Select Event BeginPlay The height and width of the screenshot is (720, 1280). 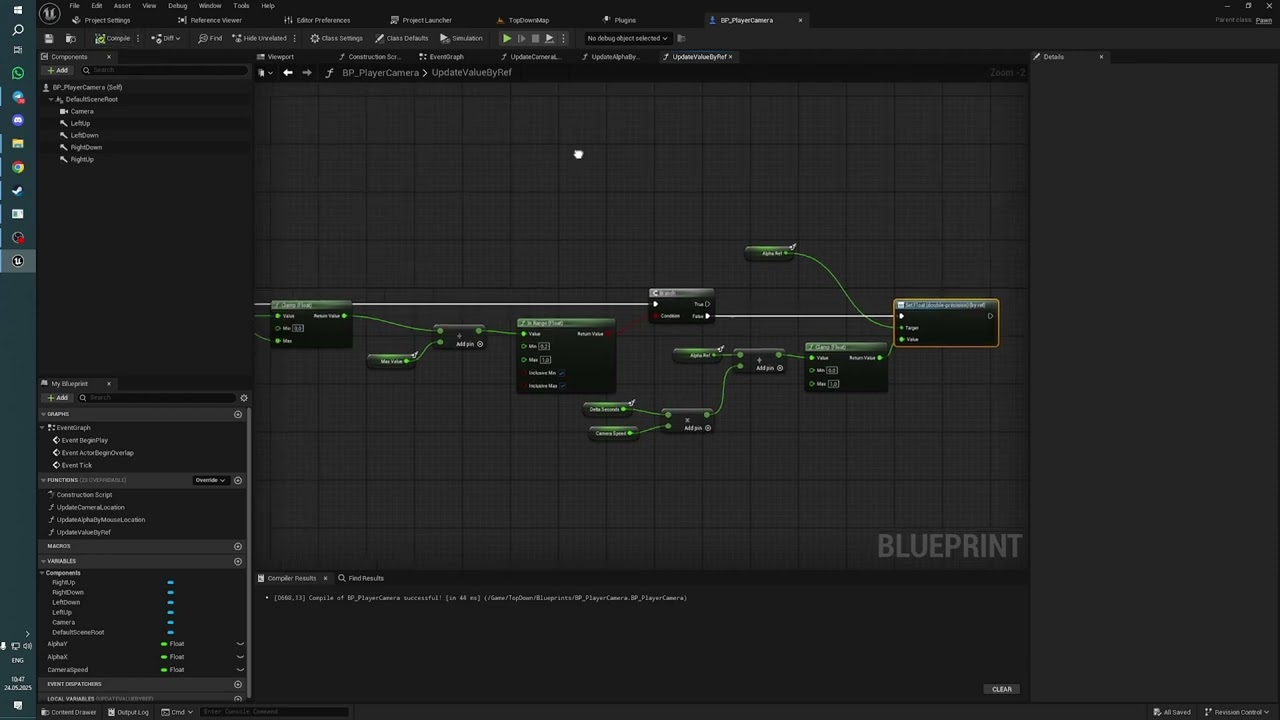tap(84, 440)
